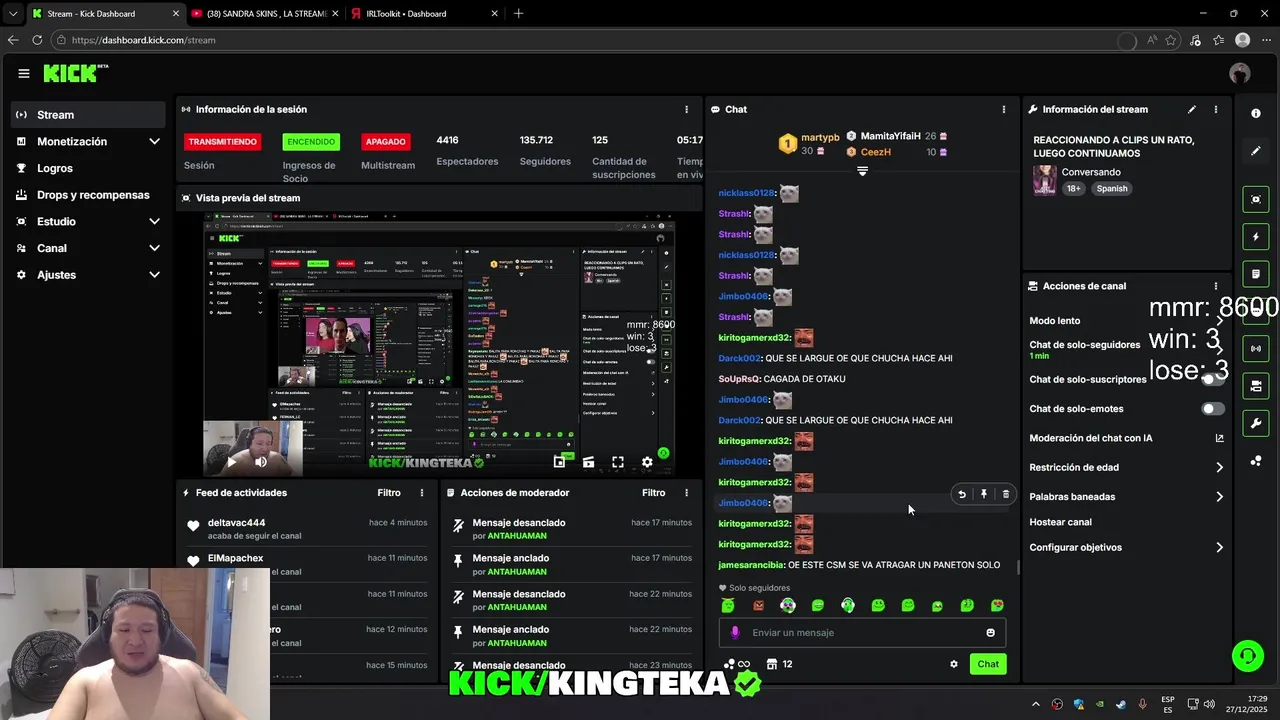Viewport: 1280px width, 720px height.
Task: Open the user avatar at top right
Action: pos(1240,73)
